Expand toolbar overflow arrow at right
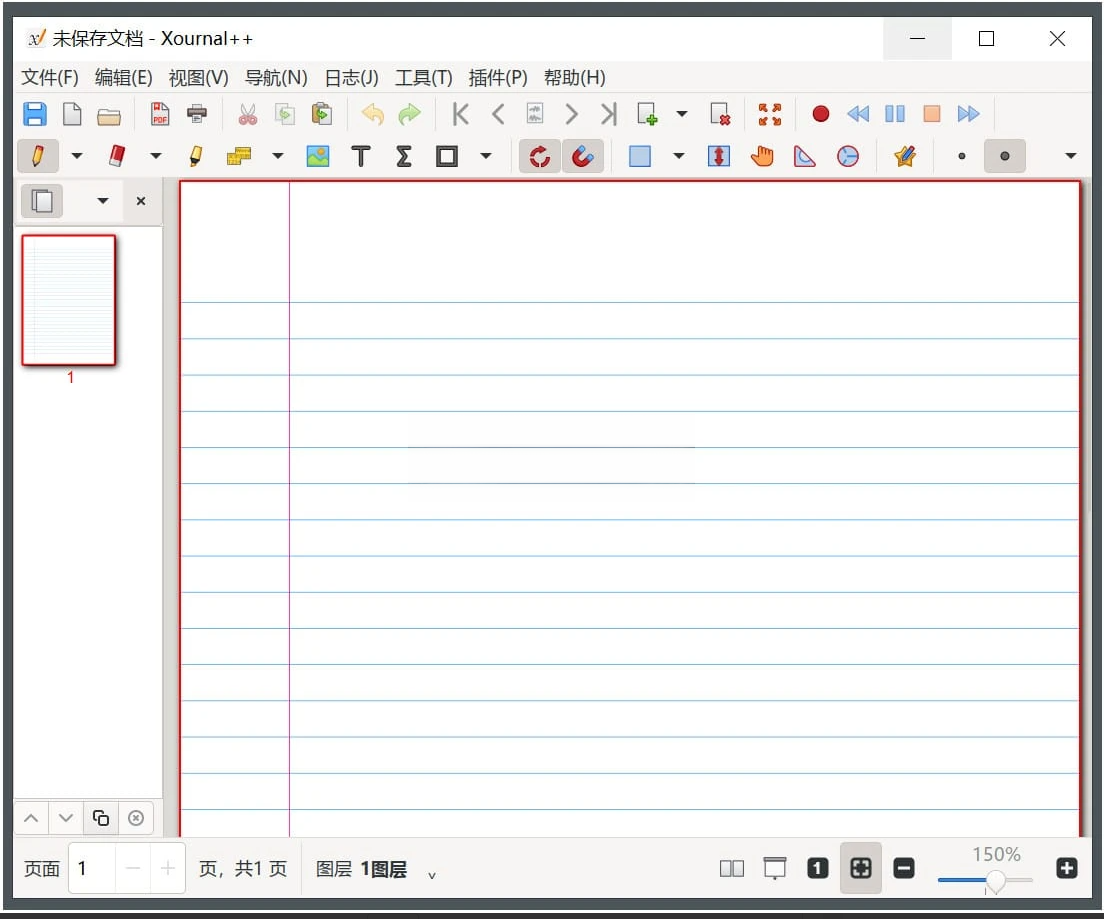Viewport: 1104px width, 919px height. [x=1071, y=156]
